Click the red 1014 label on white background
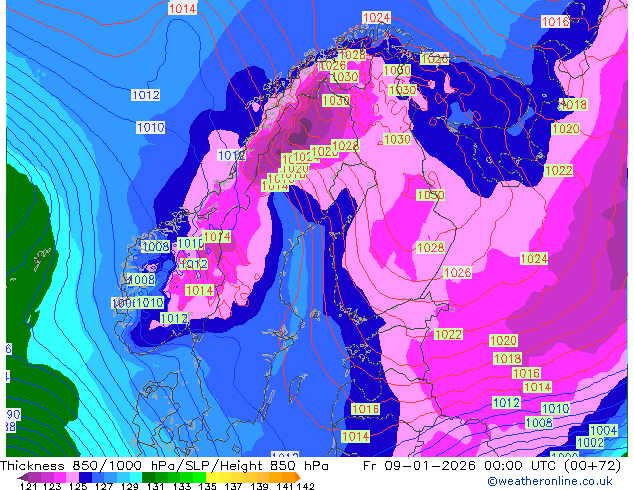This screenshot has width=634, height=490. (182, 8)
